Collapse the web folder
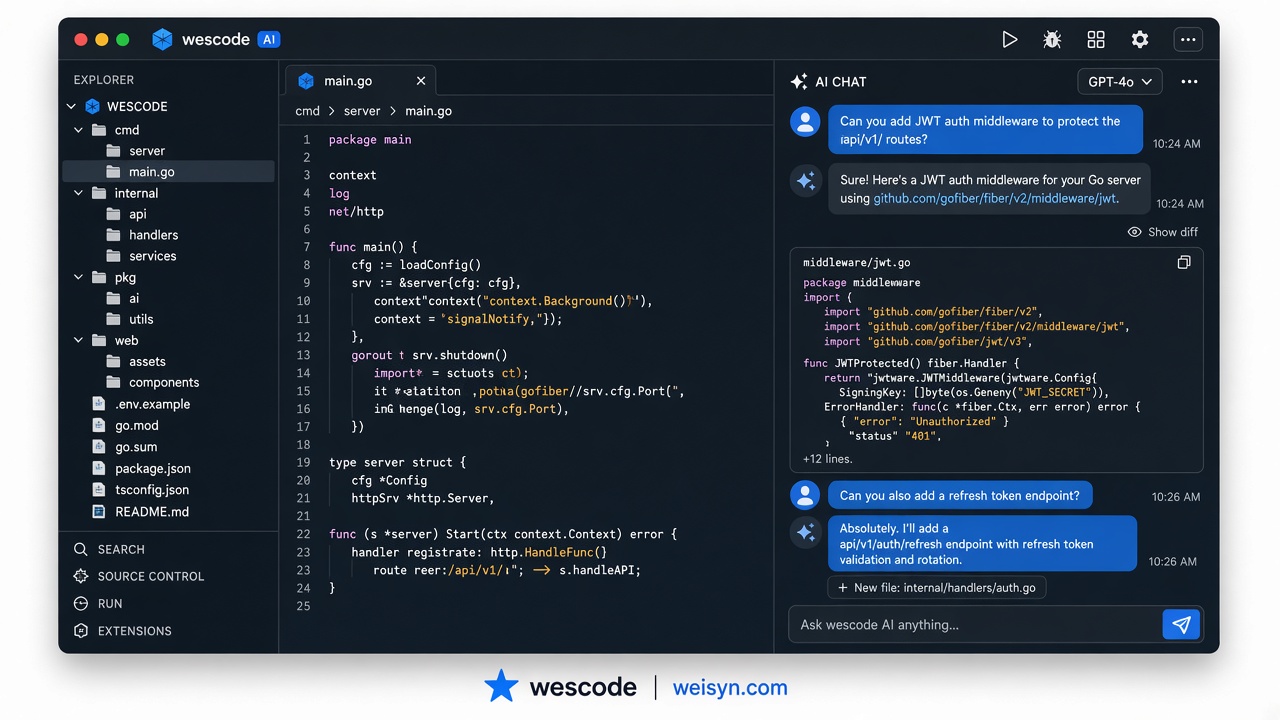This screenshot has width=1280, height=720. (x=79, y=340)
